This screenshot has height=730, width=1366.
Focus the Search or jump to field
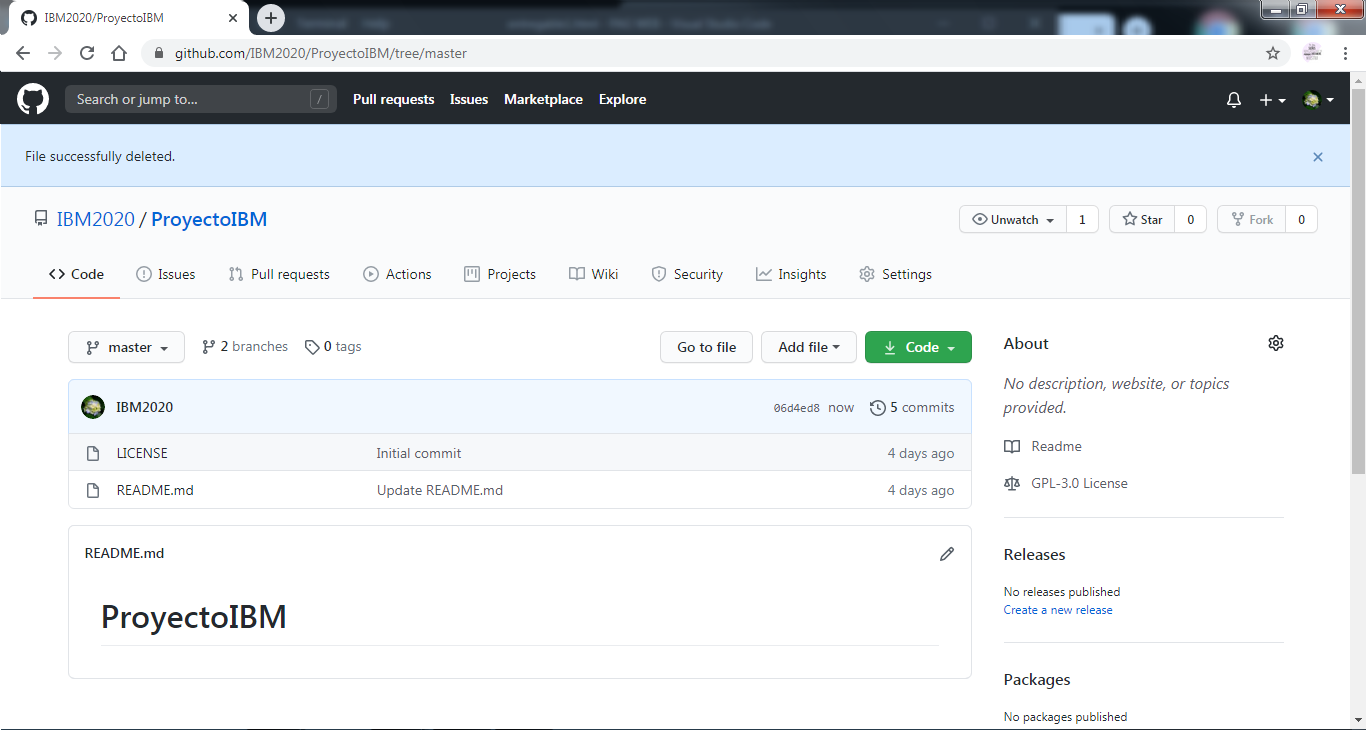pyautogui.click(x=200, y=99)
